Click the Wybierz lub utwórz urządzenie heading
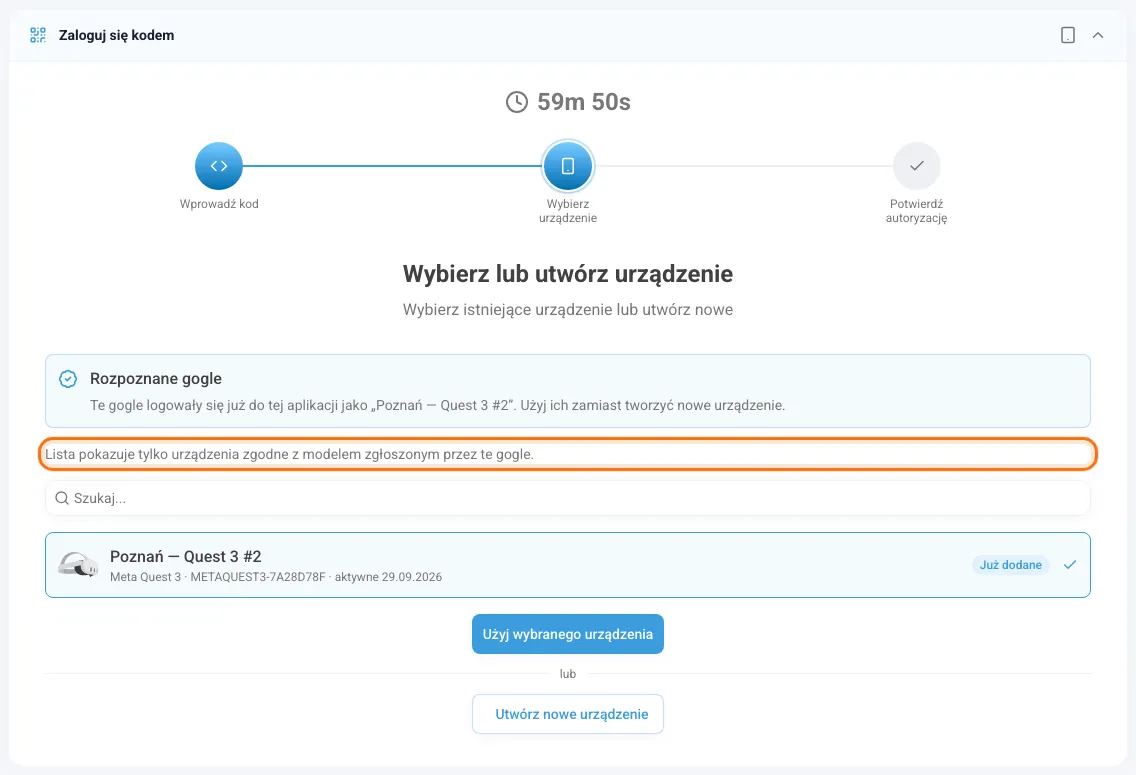The image size is (1136, 775). 568,274
